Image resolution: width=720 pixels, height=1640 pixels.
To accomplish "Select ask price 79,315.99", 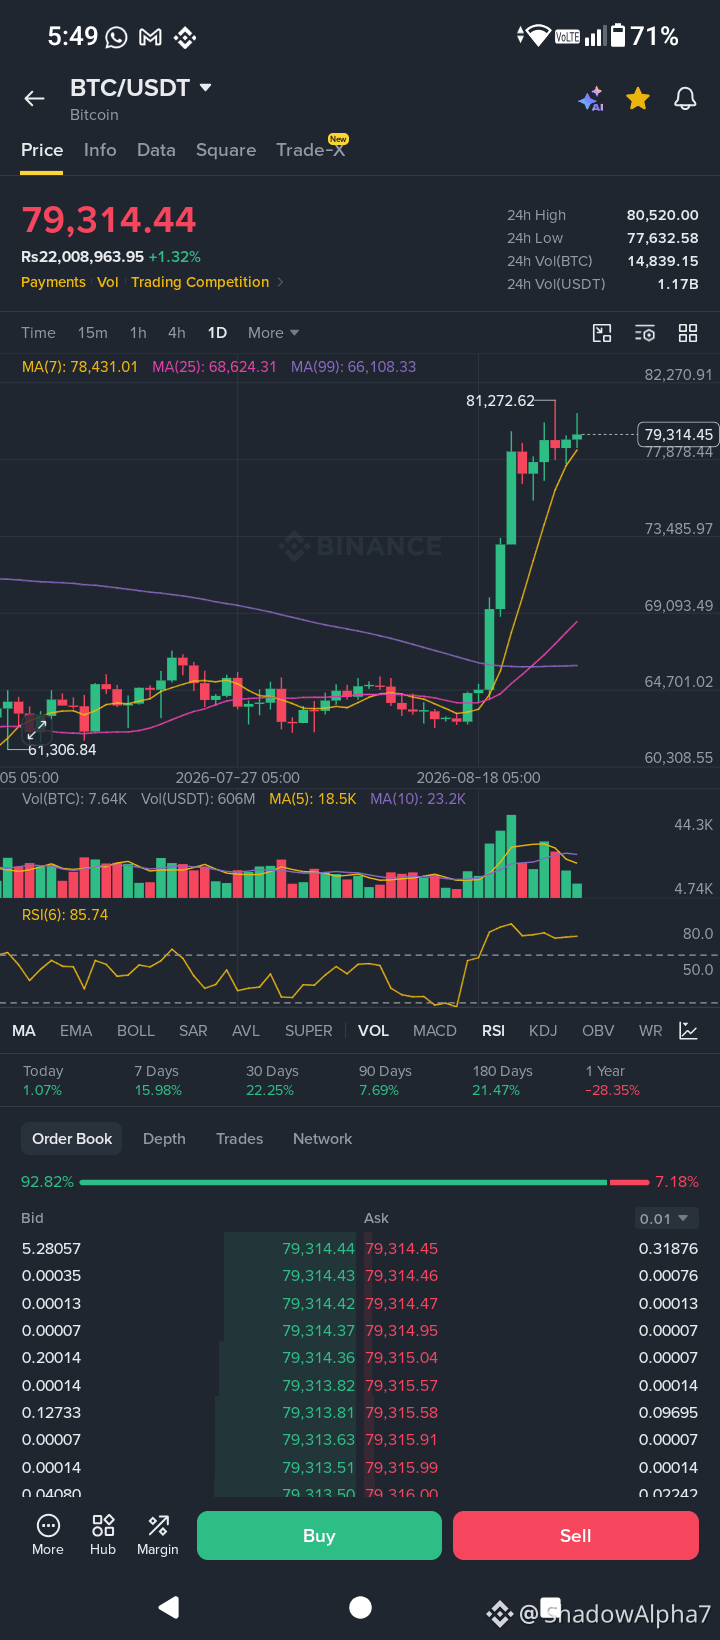I will coord(402,1468).
